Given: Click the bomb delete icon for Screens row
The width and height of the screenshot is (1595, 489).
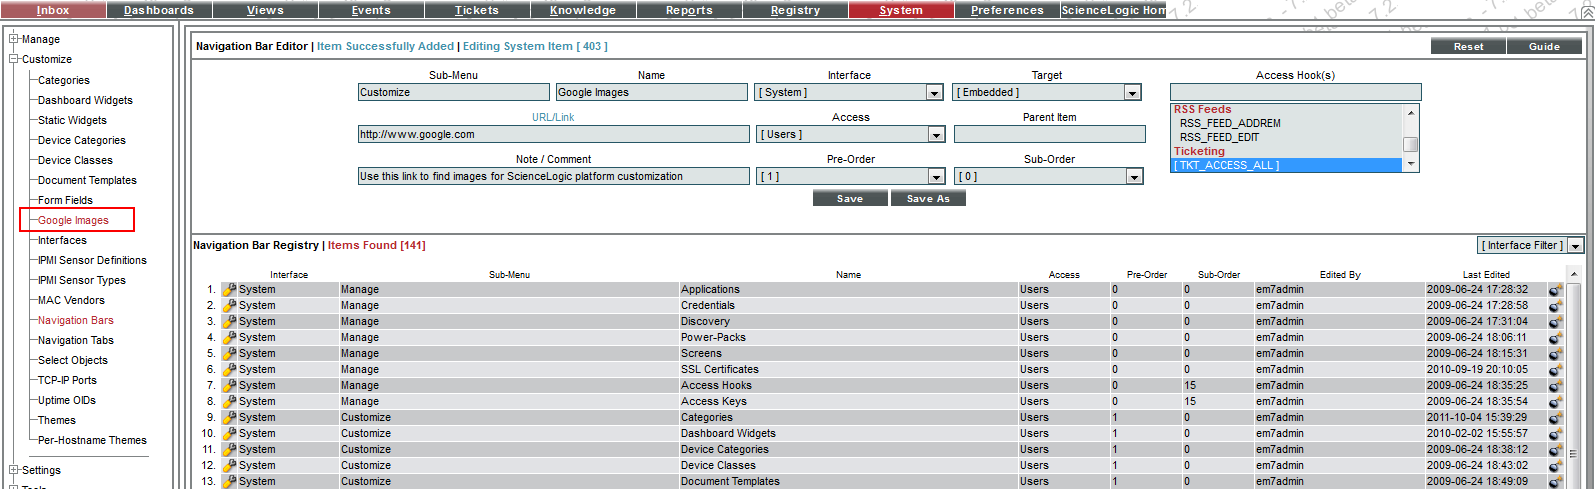Looking at the screenshot, I should click(1555, 354).
